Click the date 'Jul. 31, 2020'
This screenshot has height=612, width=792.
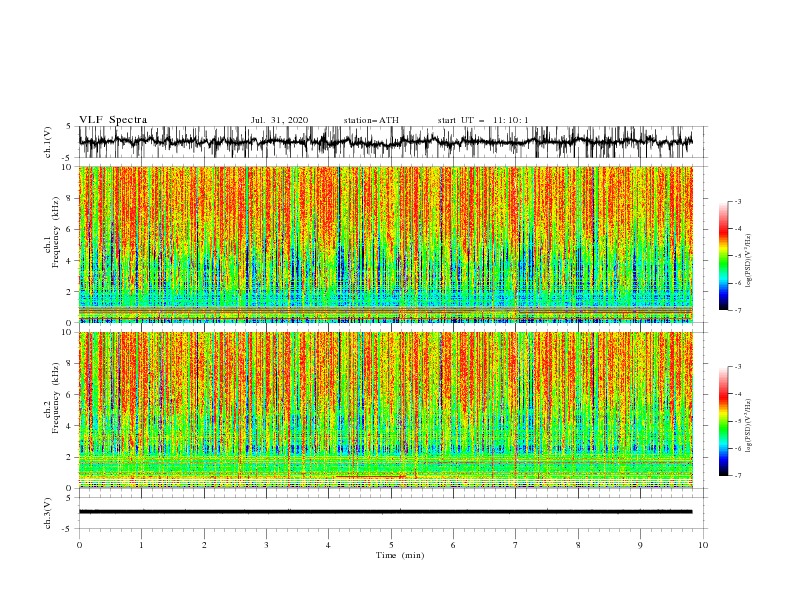(279, 120)
